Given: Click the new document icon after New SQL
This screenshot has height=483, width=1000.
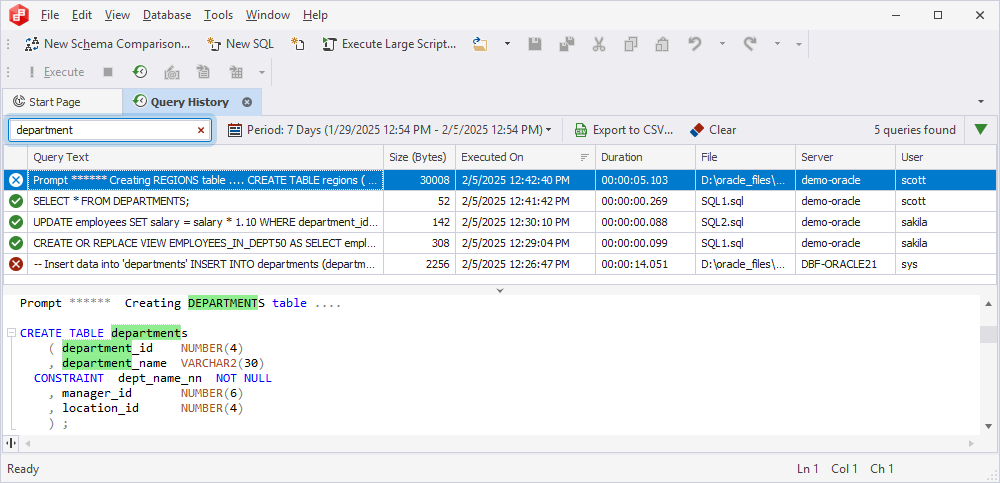Looking at the screenshot, I should coord(298,44).
